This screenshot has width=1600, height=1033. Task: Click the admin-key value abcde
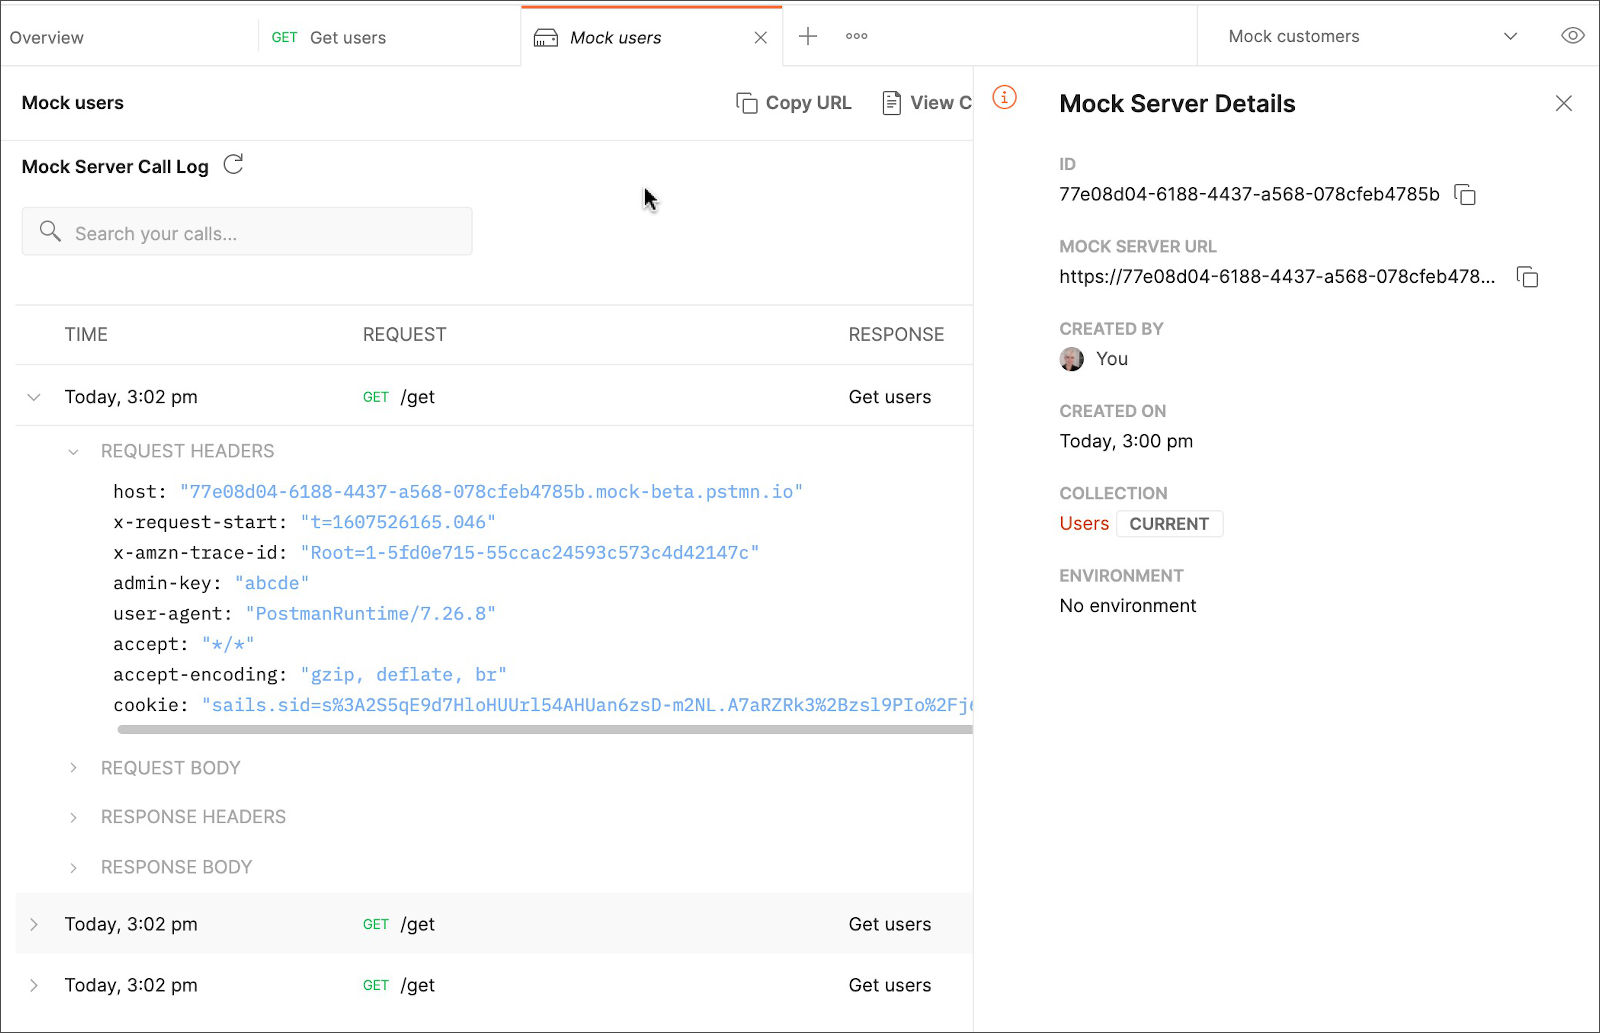(x=272, y=583)
